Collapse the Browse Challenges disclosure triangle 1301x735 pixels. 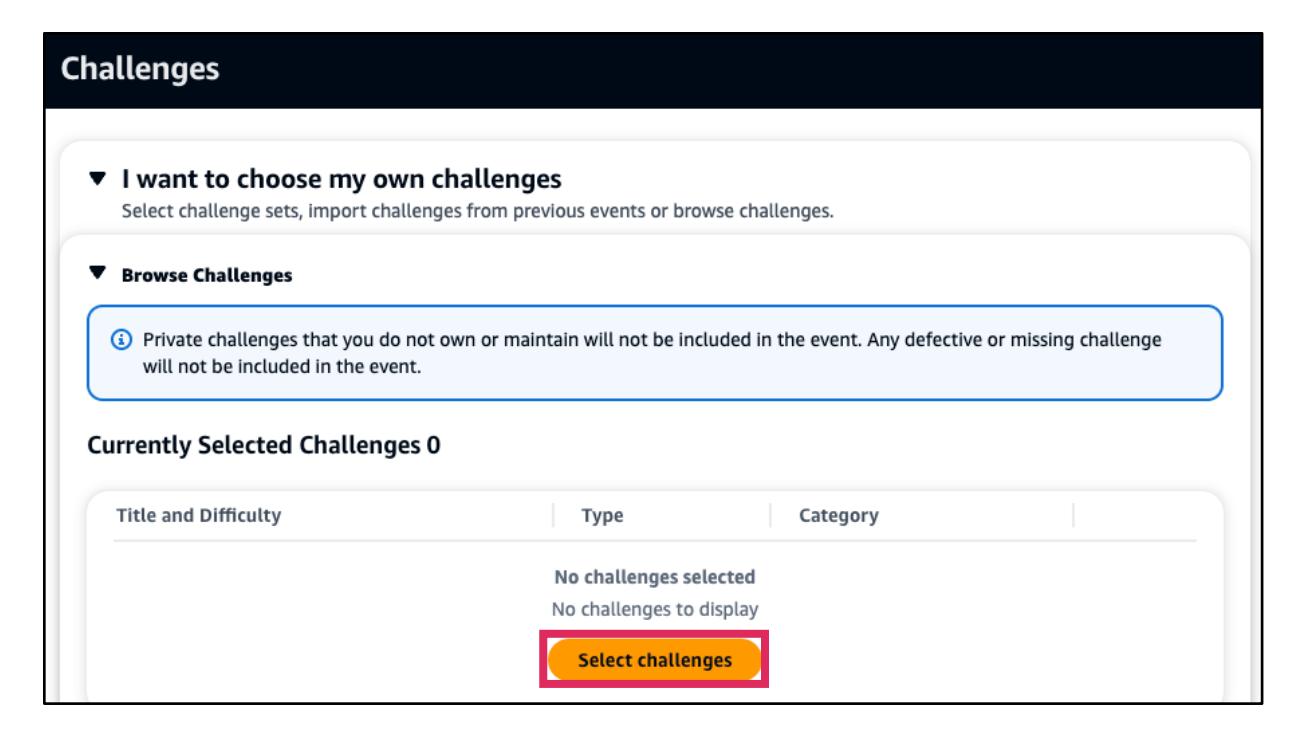tap(97, 274)
